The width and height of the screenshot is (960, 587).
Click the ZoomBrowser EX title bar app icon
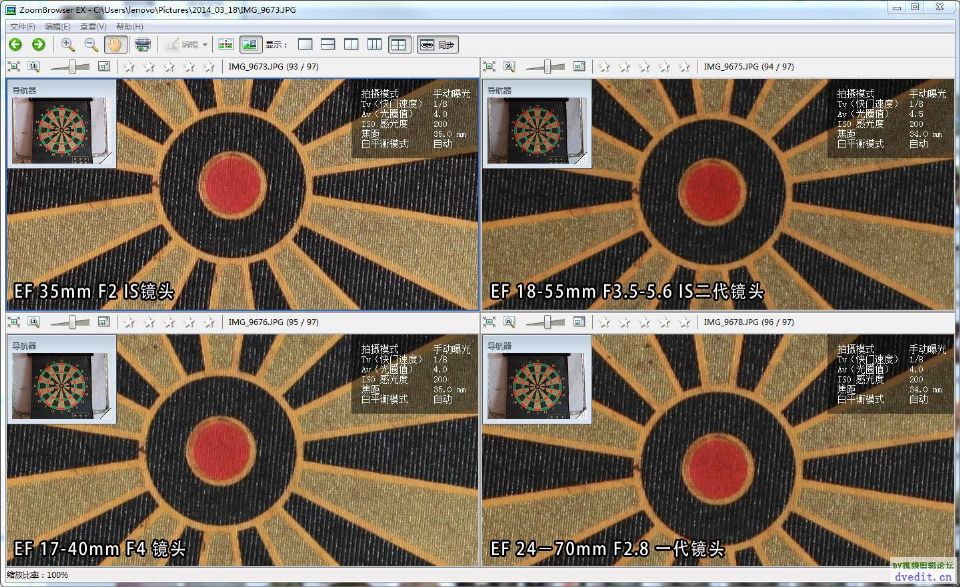(10, 9)
